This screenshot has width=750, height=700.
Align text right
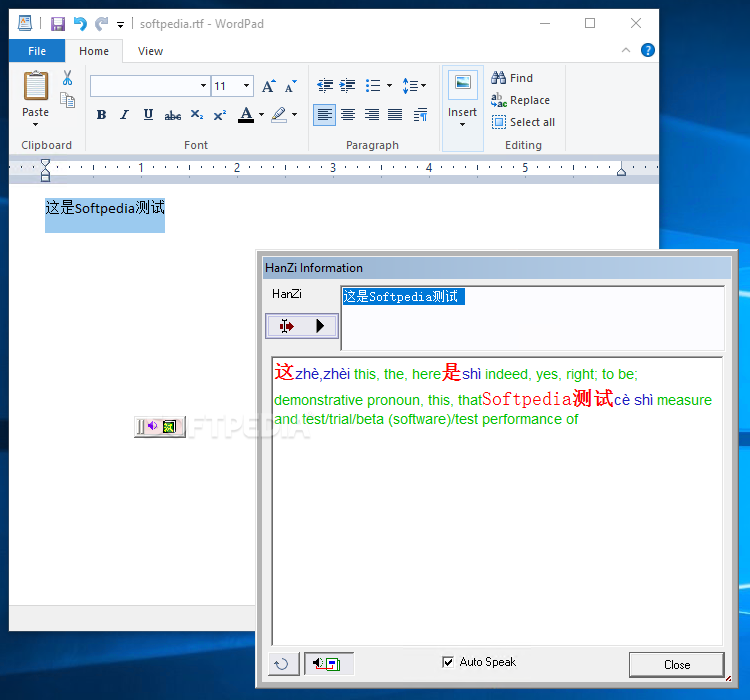click(x=372, y=115)
